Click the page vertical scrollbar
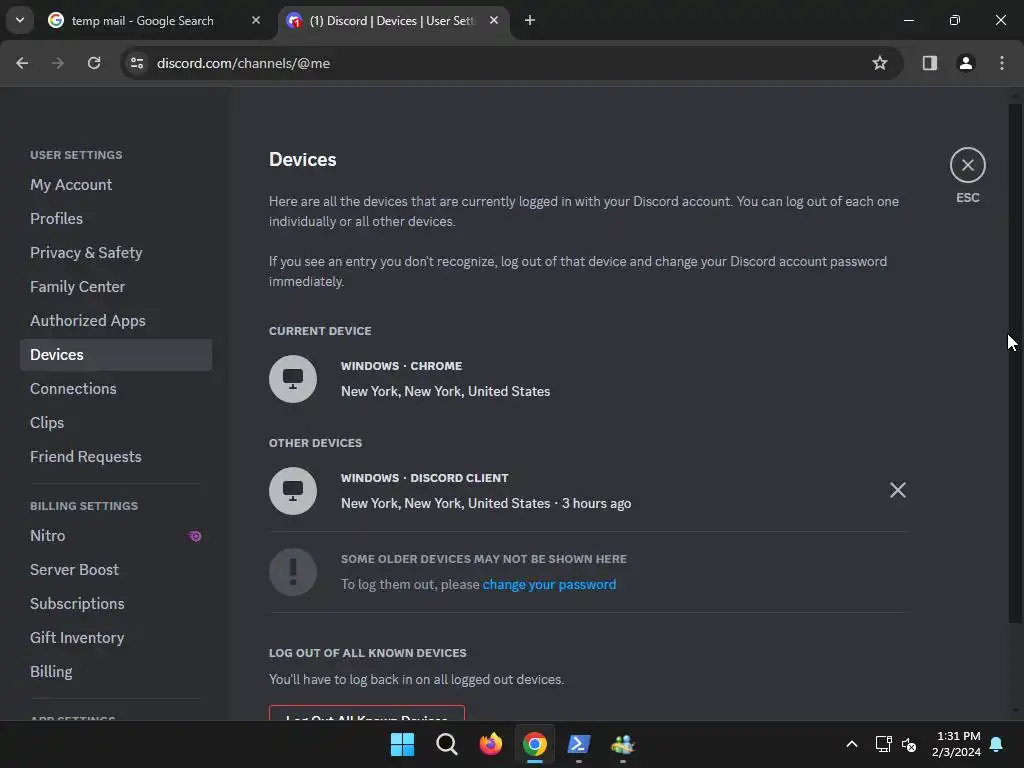This screenshot has width=1024, height=768. point(1015,362)
